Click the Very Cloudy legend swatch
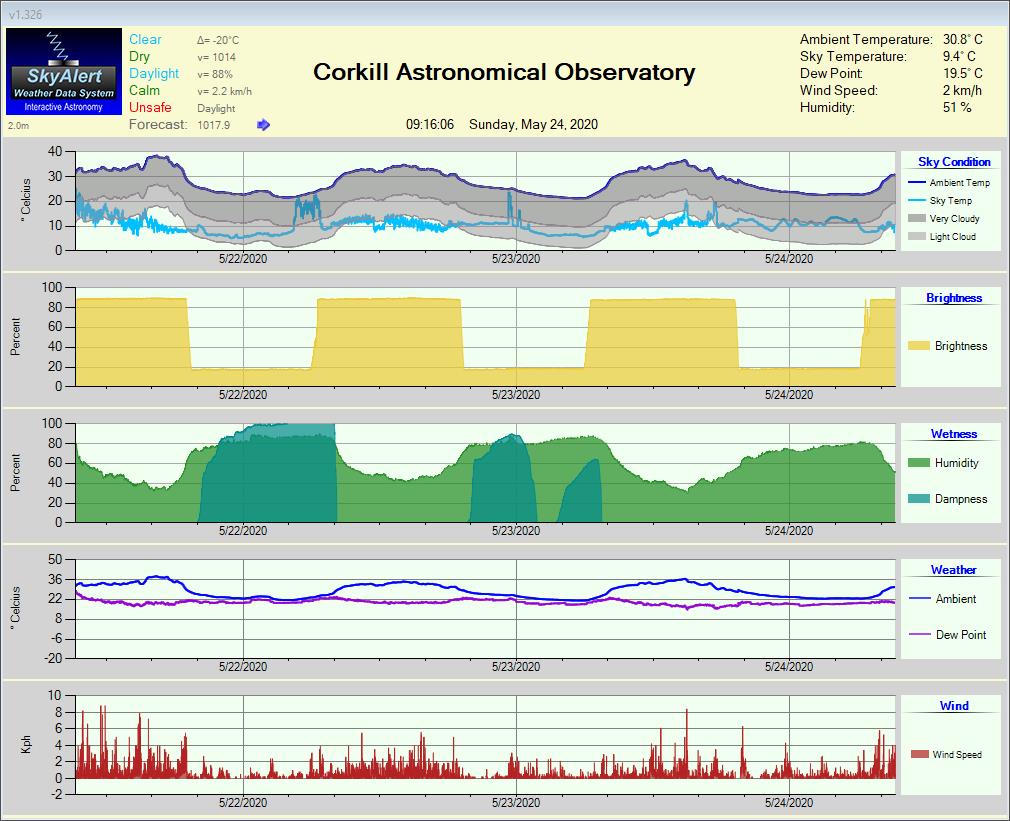The height and width of the screenshot is (821, 1010). tap(915, 219)
